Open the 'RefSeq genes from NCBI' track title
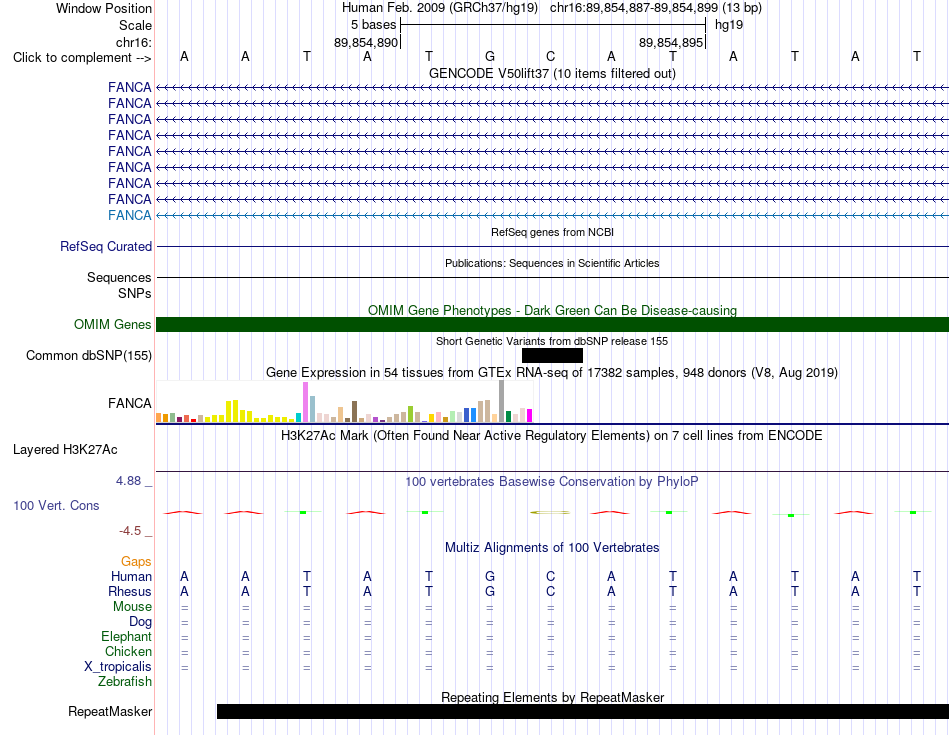Viewport: 950px width, 735px height. pyautogui.click(x=552, y=232)
